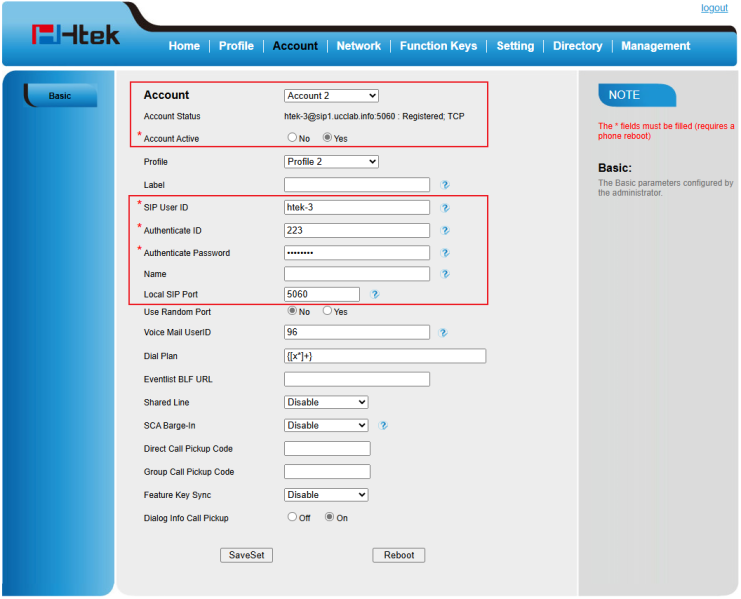Click the Dial Plan input field

click(385, 356)
